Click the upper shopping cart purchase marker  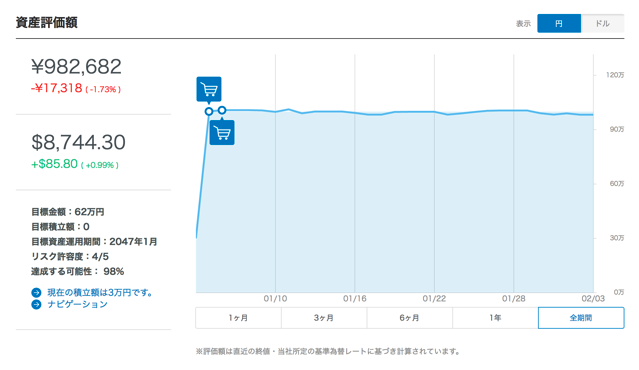click(x=209, y=89)
